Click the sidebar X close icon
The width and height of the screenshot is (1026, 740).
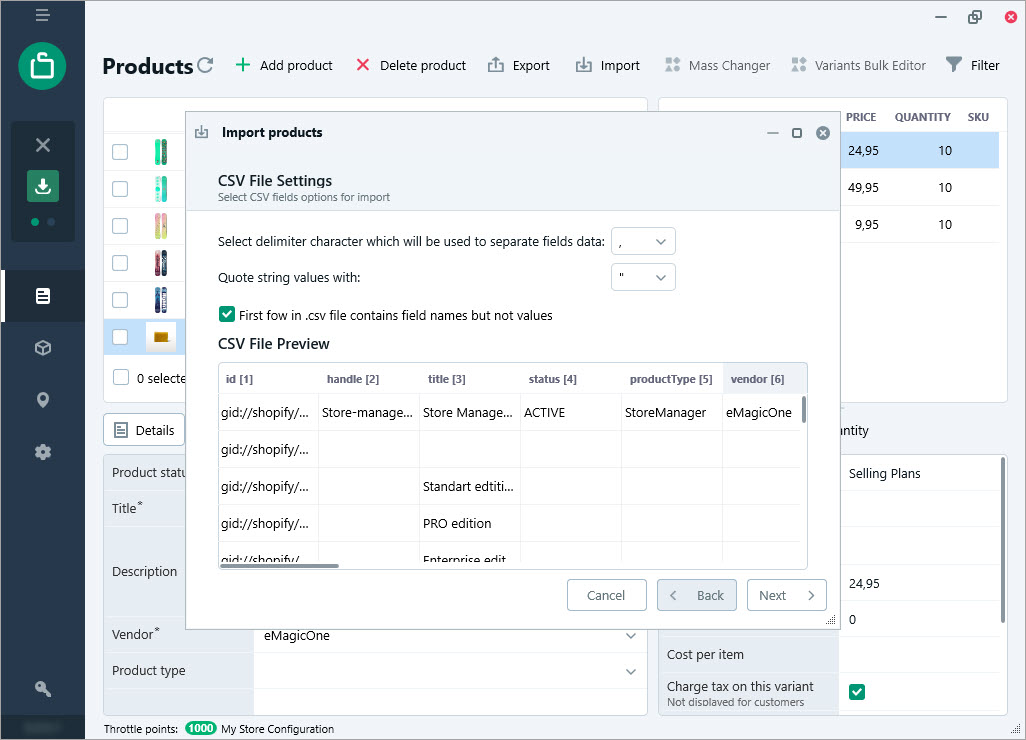click(43, 145)
